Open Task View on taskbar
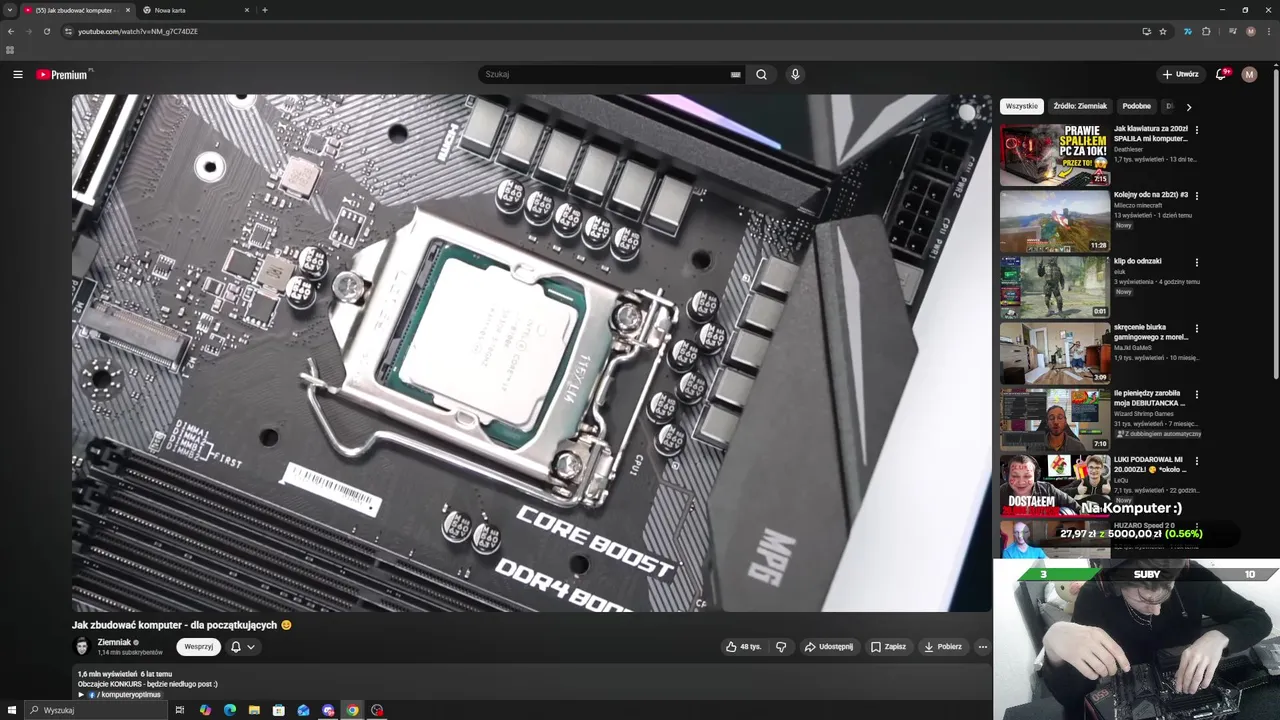 coord(179,710)
